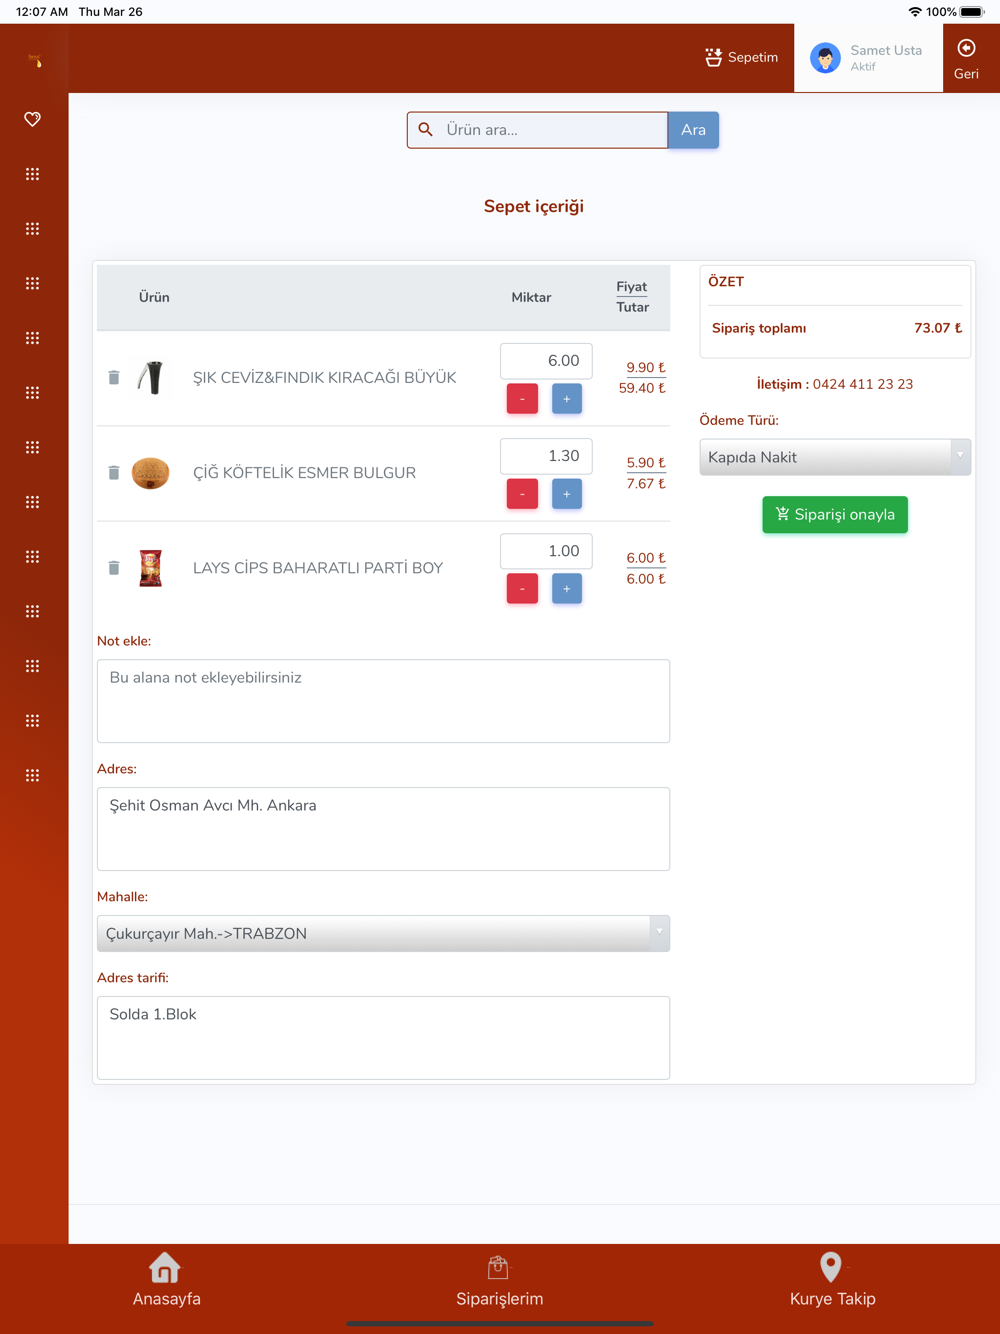
Task: Click the ŞIK CEVİZ&FINDIK KIRACAĞI BÜYÜK product name
Action: point(324,378)
